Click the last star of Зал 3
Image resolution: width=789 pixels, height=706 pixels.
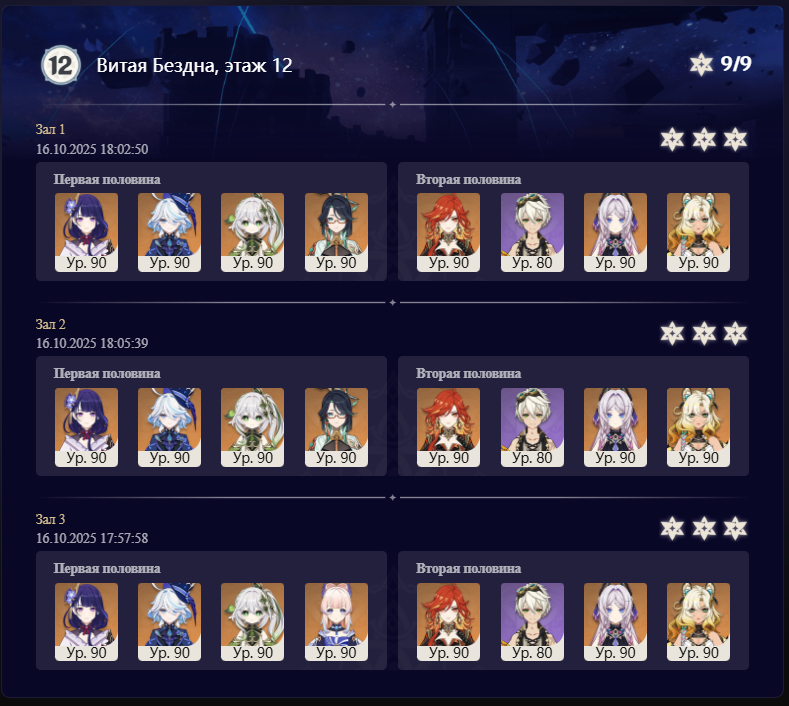tap(735, 528)
